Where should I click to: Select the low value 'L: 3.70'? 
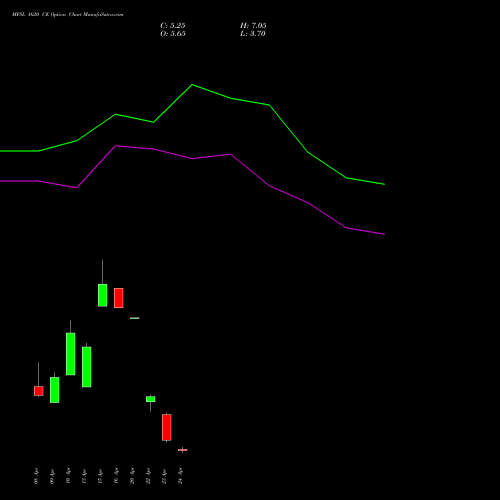click(253, 34)
